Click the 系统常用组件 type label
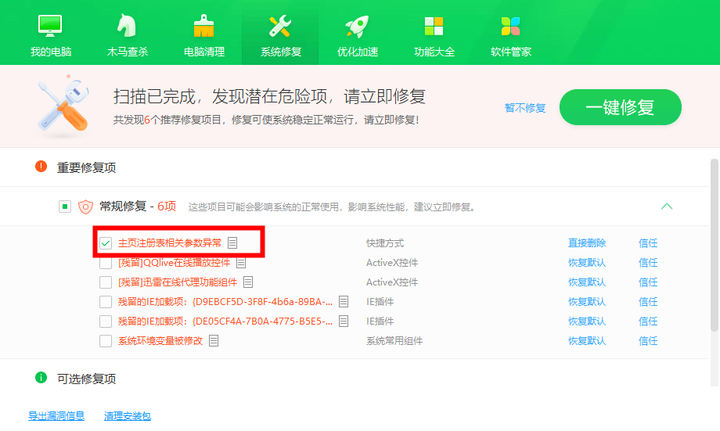Screen dimensions: 720x431 [x=394, y=341]
